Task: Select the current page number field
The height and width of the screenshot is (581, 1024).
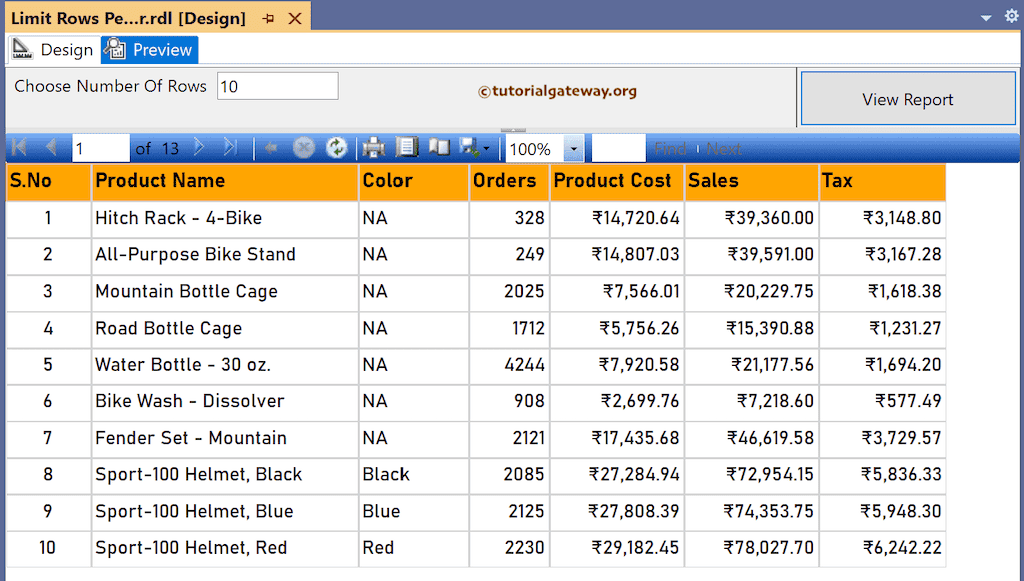Action: click(100, 147)
